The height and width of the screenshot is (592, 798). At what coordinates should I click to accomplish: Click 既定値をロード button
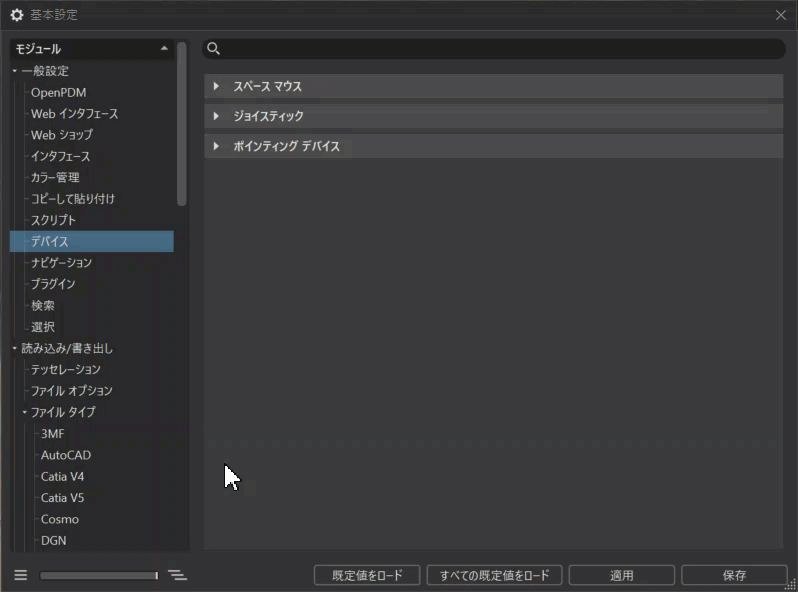point(367,575)
